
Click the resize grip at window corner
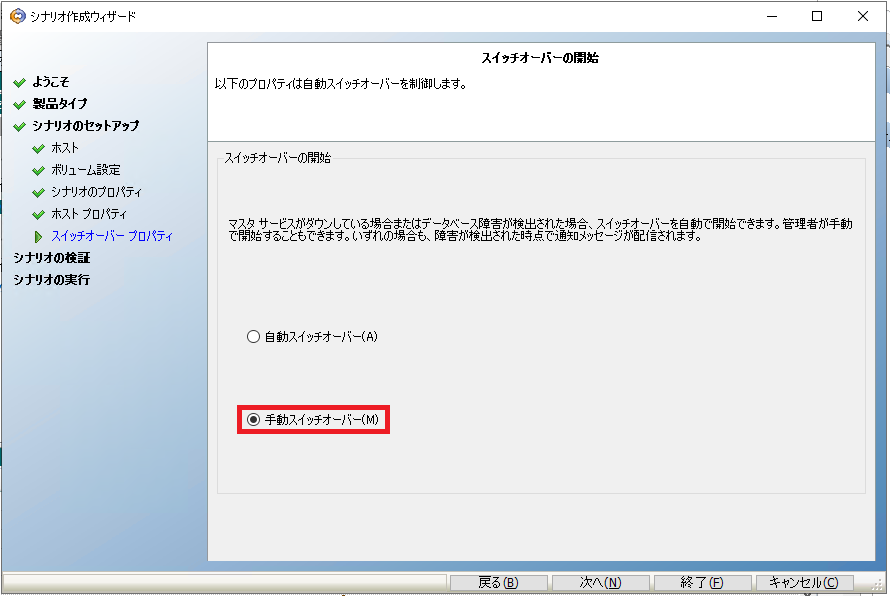click(x=878, y=586)
